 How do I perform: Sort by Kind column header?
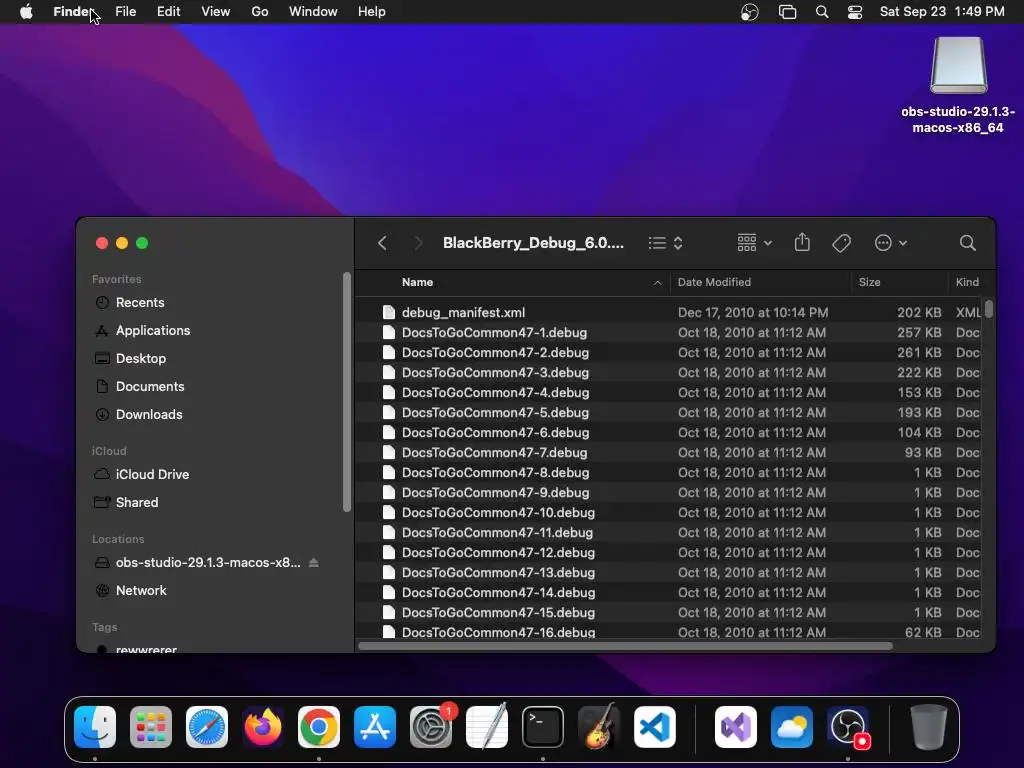tap(967, 282)
